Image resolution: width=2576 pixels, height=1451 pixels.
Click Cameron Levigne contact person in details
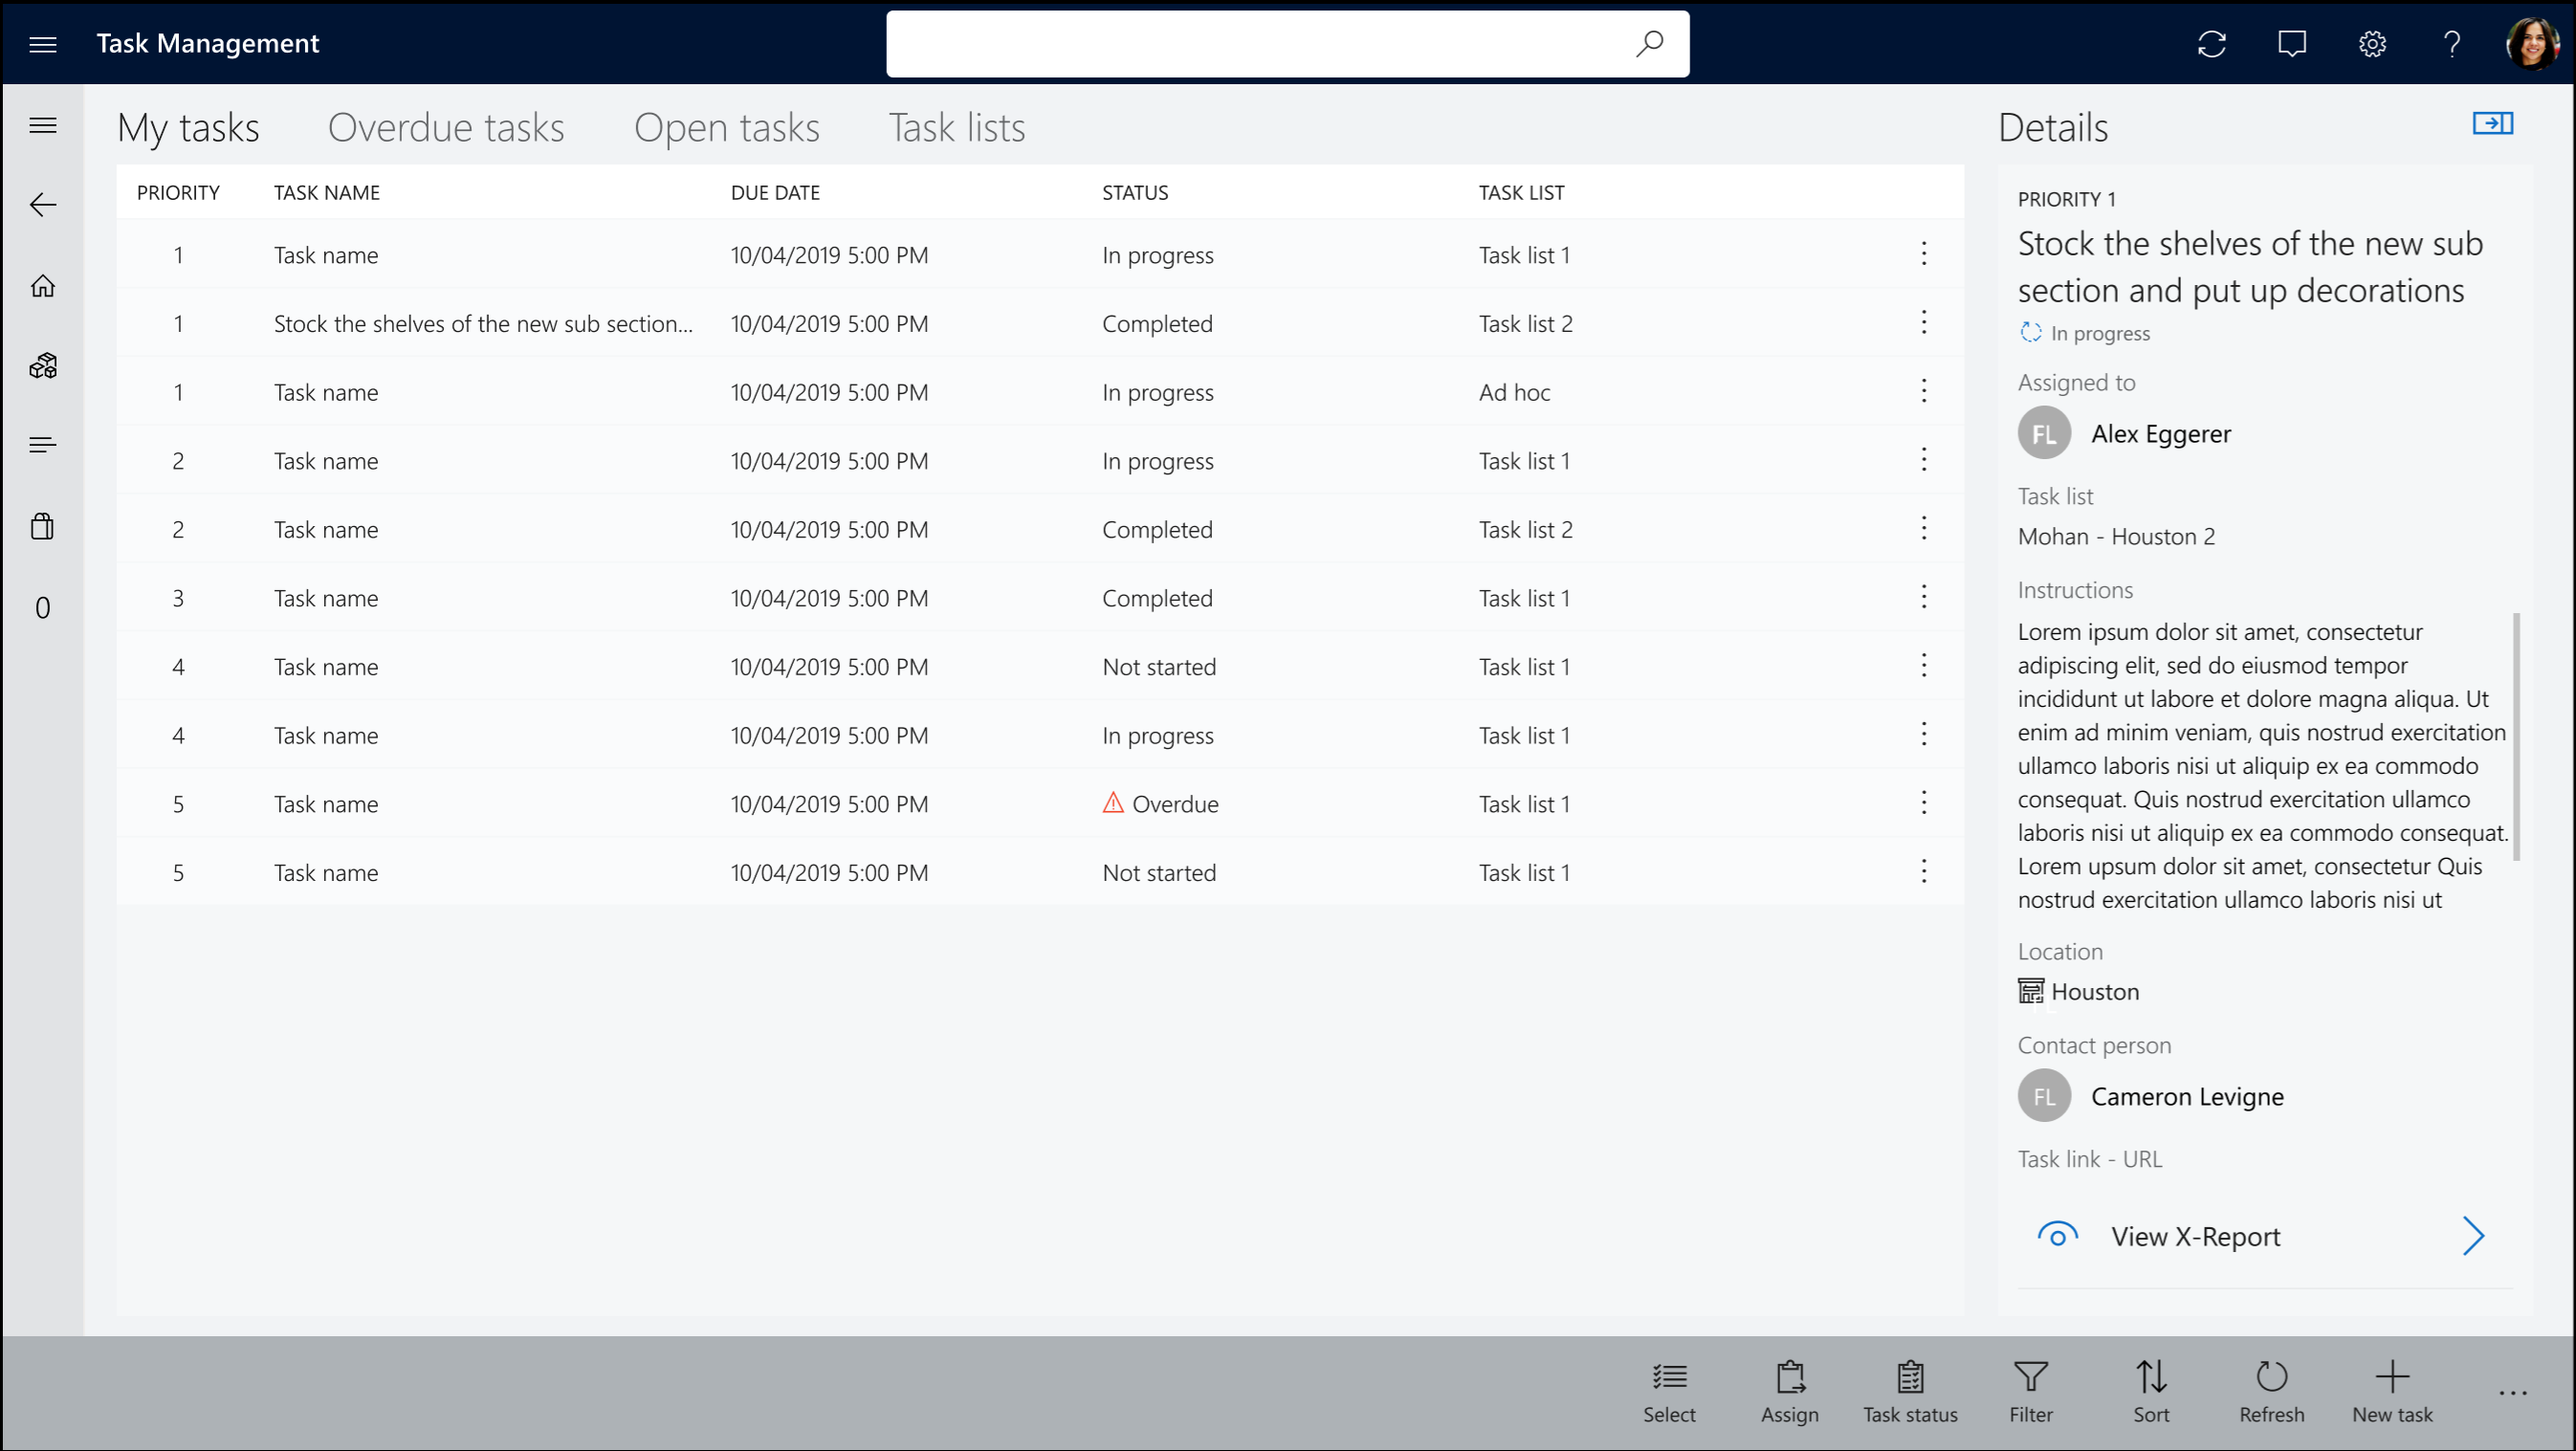click(2187, 1095)
